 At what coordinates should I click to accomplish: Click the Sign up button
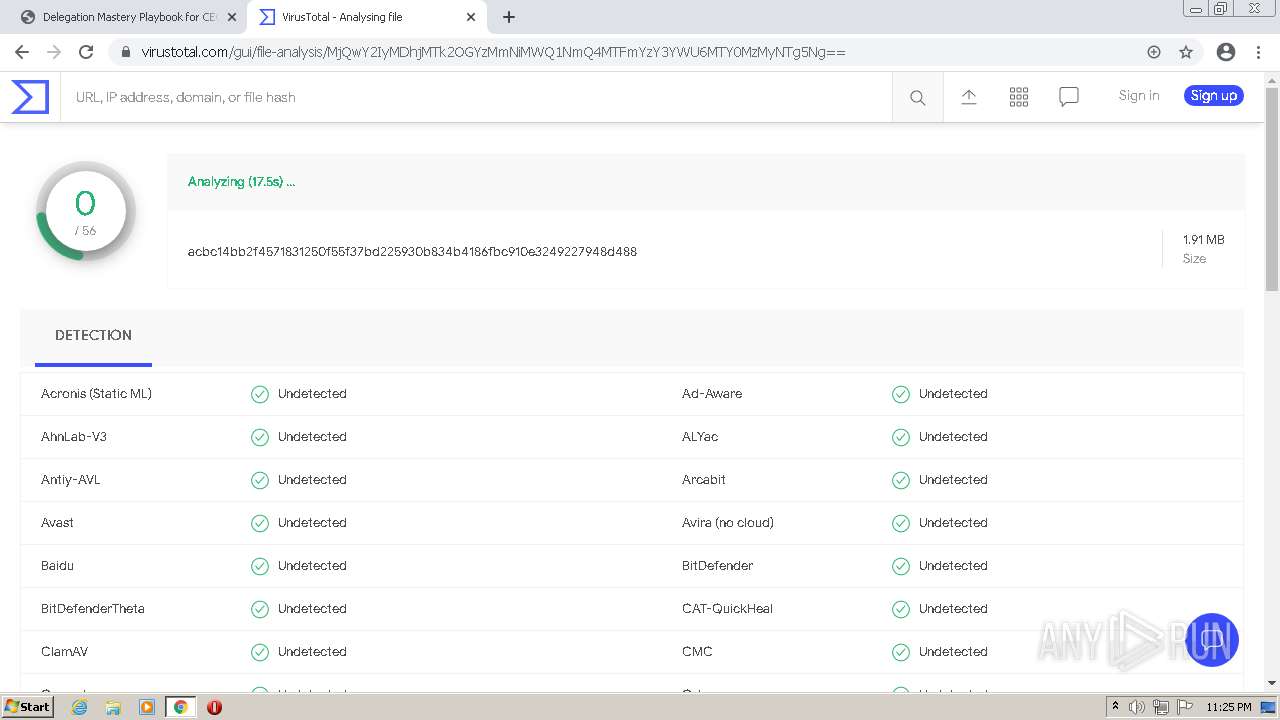click(1214, 96)
